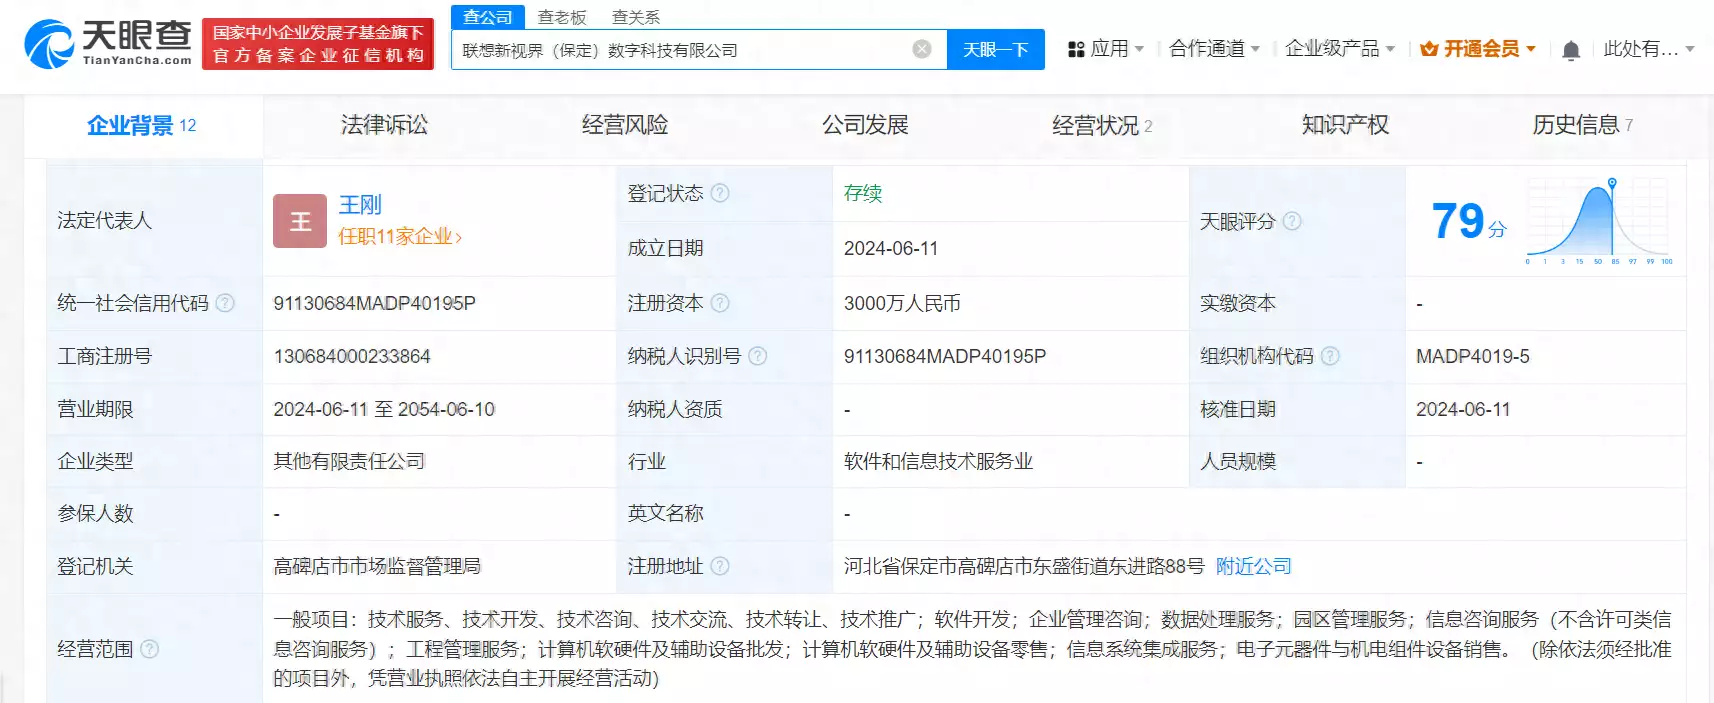
Task: Click the 天眼一下 search button
Action: (x=995, y=49)
